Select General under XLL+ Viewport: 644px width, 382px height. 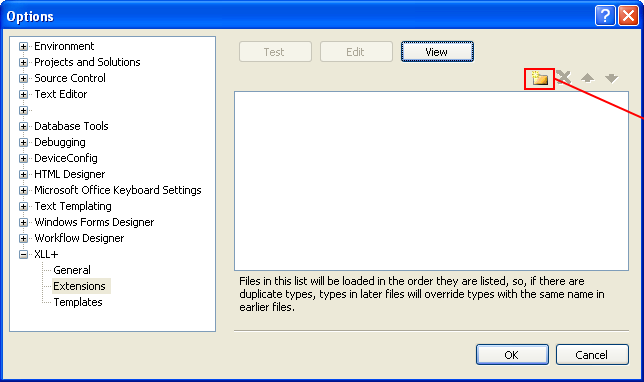(72, 270)
